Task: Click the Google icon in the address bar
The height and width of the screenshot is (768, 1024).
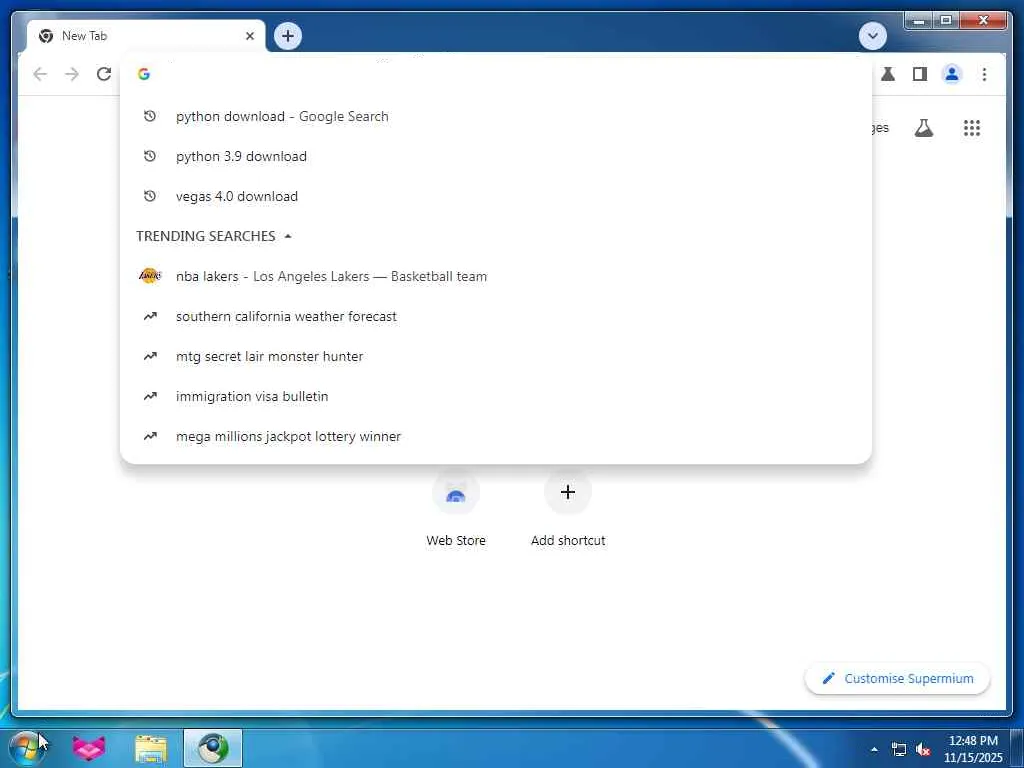Action: pyautogui.click(x=144, y=74)
